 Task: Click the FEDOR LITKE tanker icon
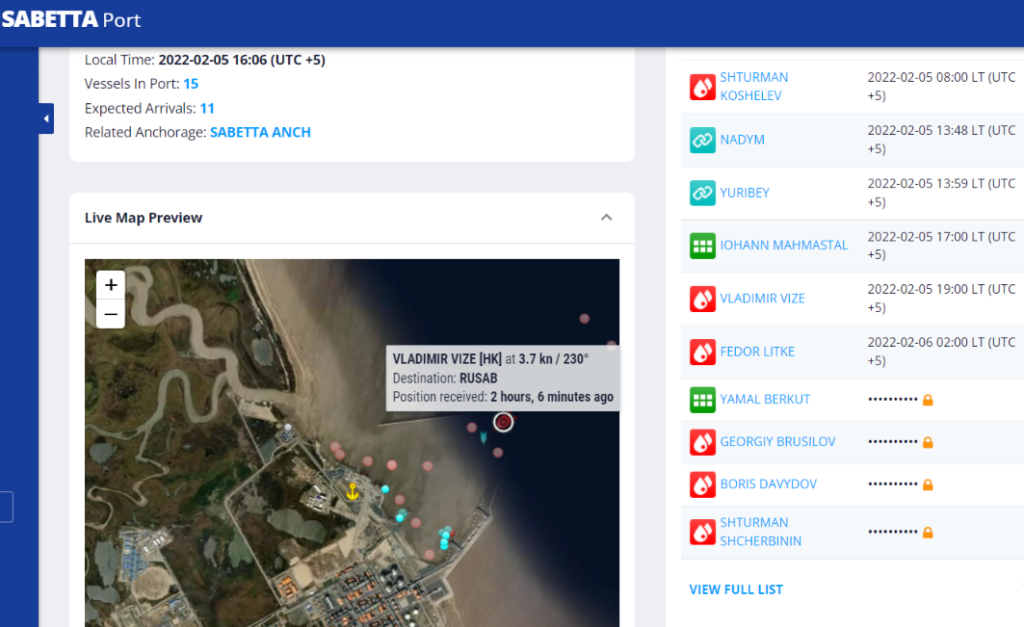pyautogui.click(x=703, y=352)
